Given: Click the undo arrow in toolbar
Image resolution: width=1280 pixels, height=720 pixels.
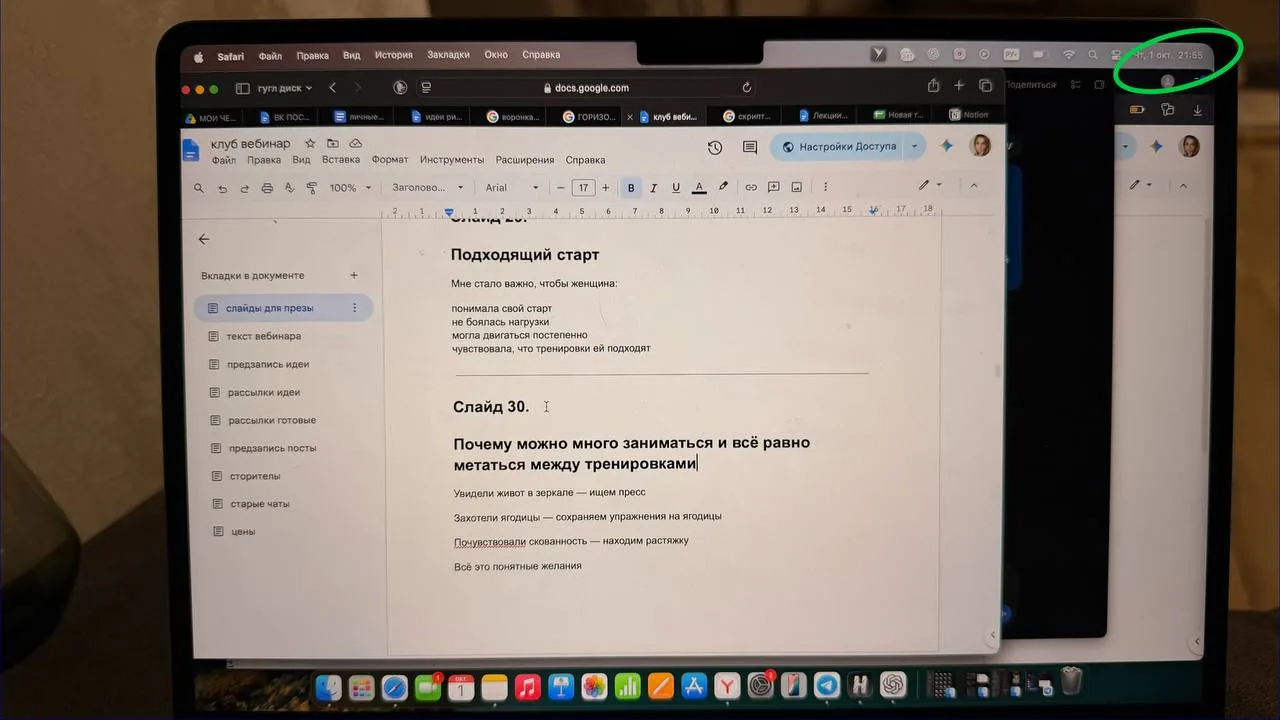Looking at the screenshot, I should pyautogui.click(x=222, y=187).
